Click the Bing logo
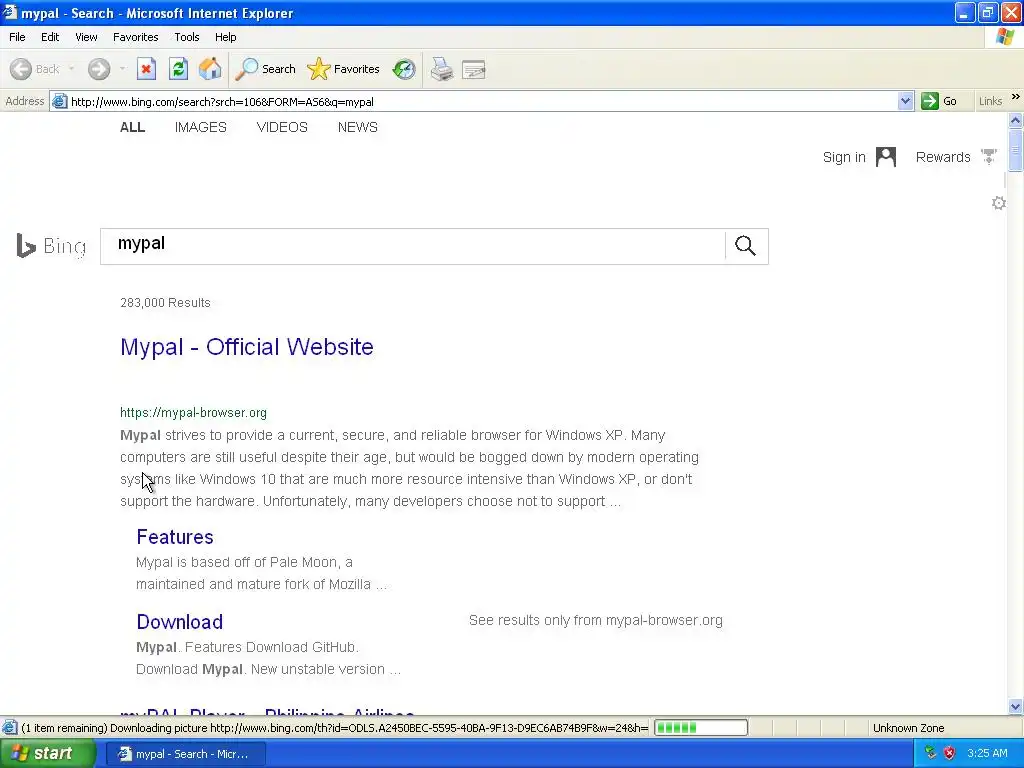The width and height of the screenshot is (1024, 768). [x=51, y=246]
